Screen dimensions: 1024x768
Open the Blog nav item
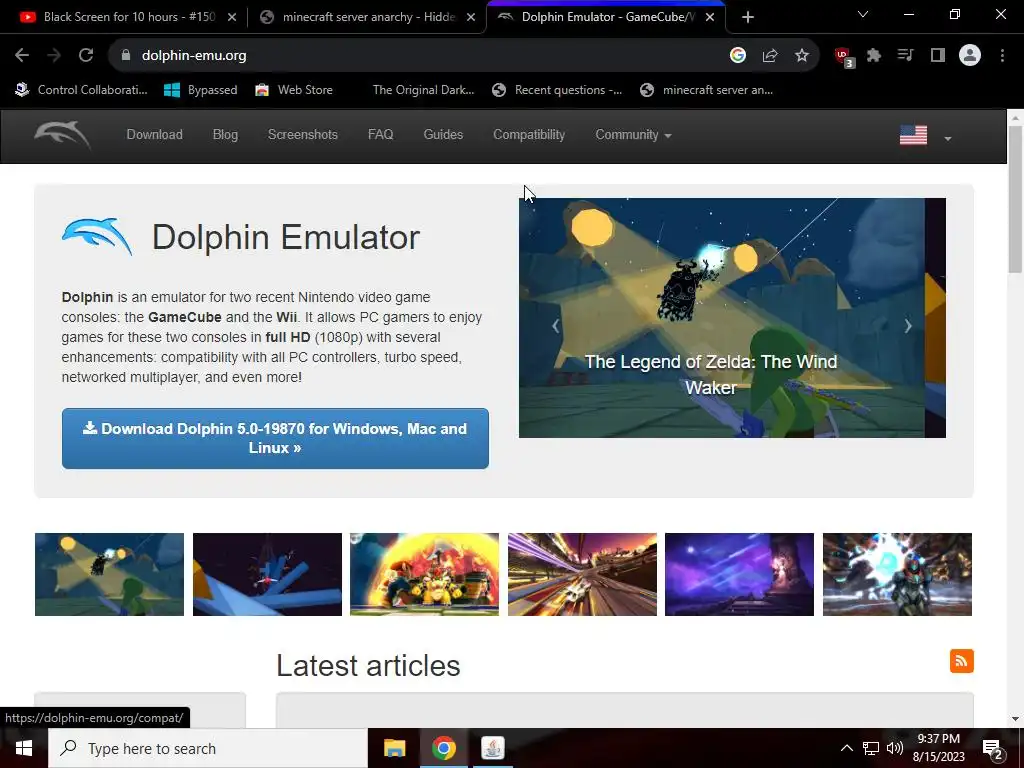[225, 135]
